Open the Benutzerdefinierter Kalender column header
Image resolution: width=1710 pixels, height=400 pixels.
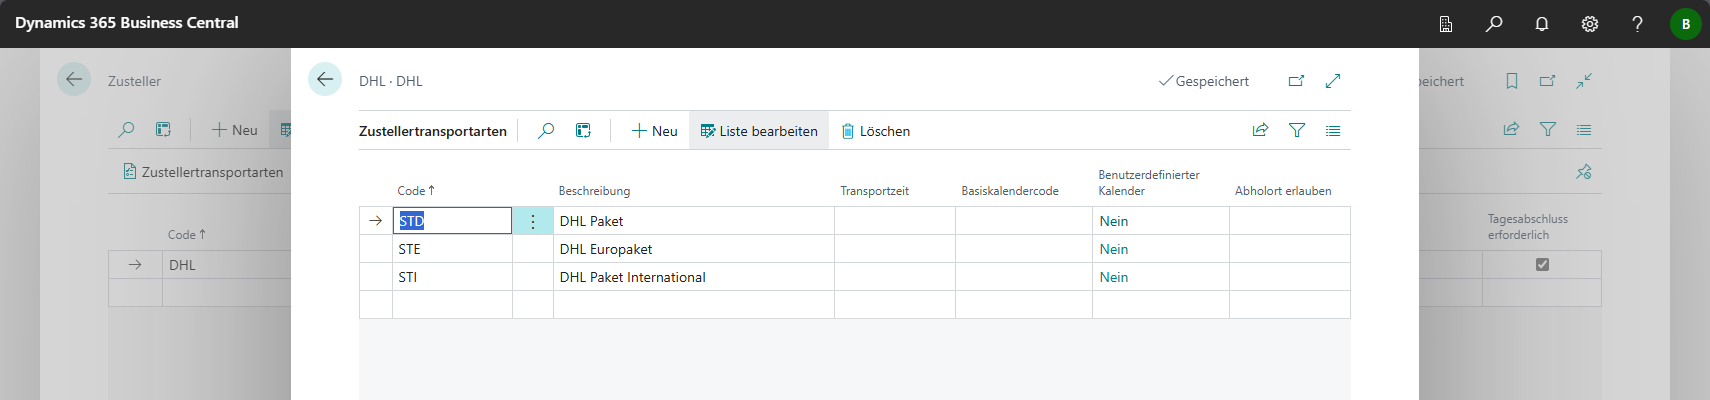coord(1149,183)
